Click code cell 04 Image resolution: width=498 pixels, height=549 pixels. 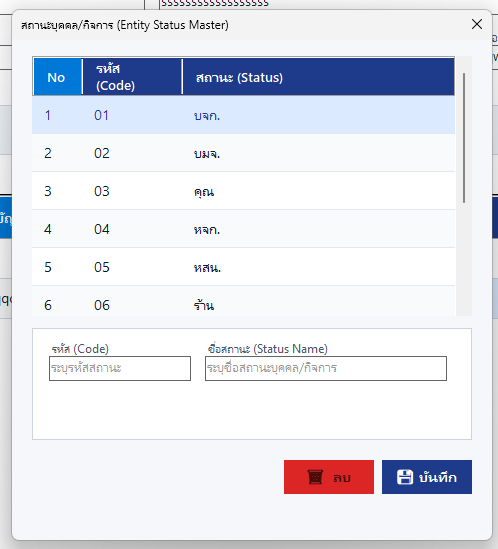point(102,229)
